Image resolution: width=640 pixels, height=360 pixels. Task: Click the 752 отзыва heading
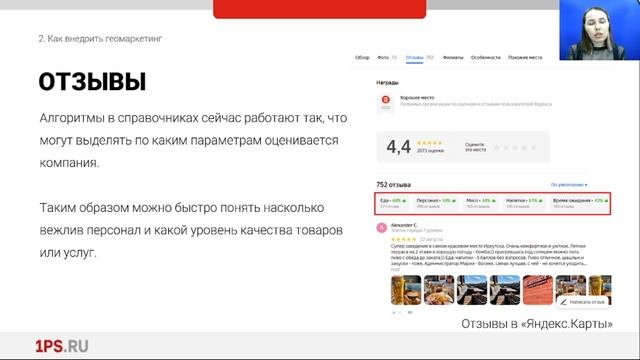[x=393, y=185]
